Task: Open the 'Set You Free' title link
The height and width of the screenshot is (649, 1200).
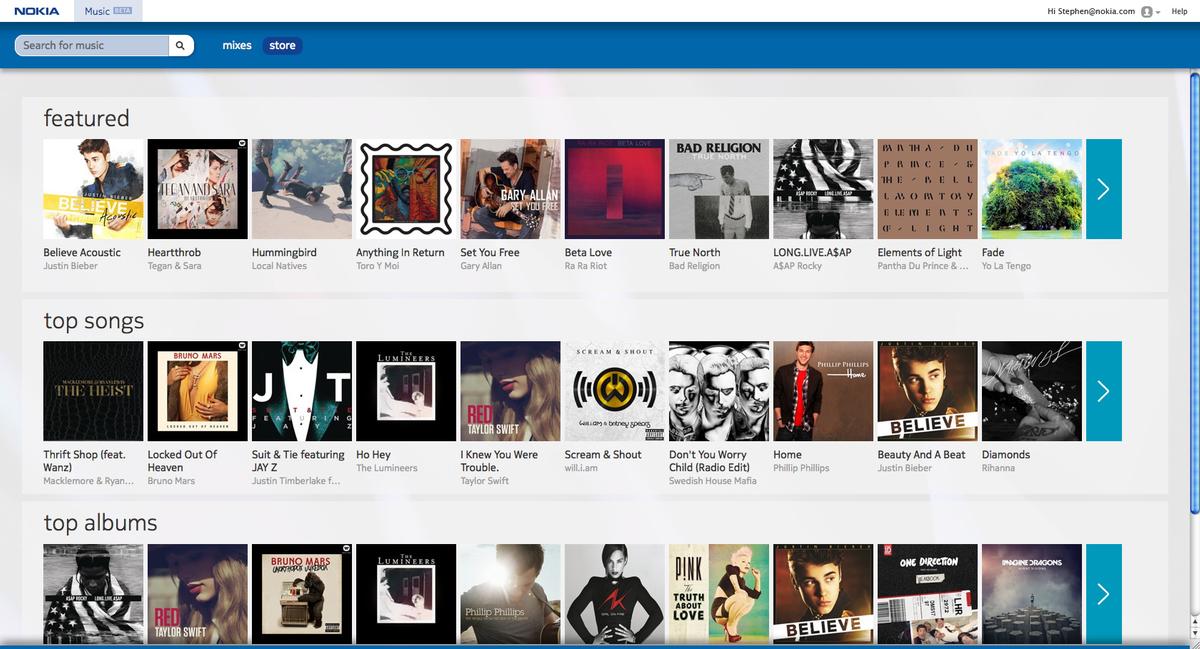Action: coord(490,253)
